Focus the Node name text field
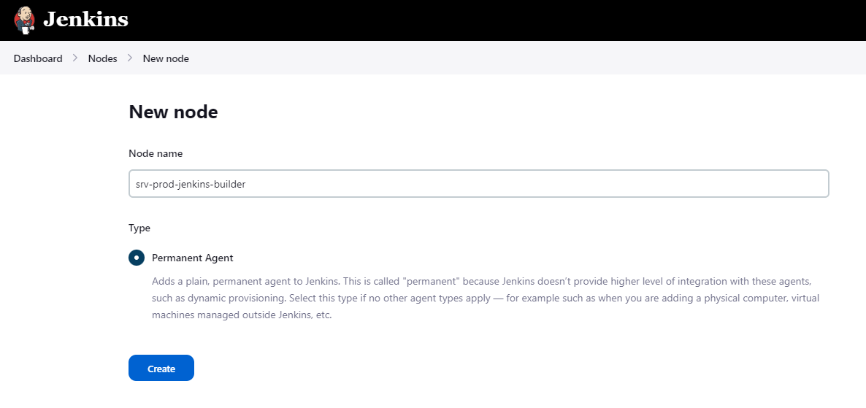The image size is (866, 408). click(478, 184)
